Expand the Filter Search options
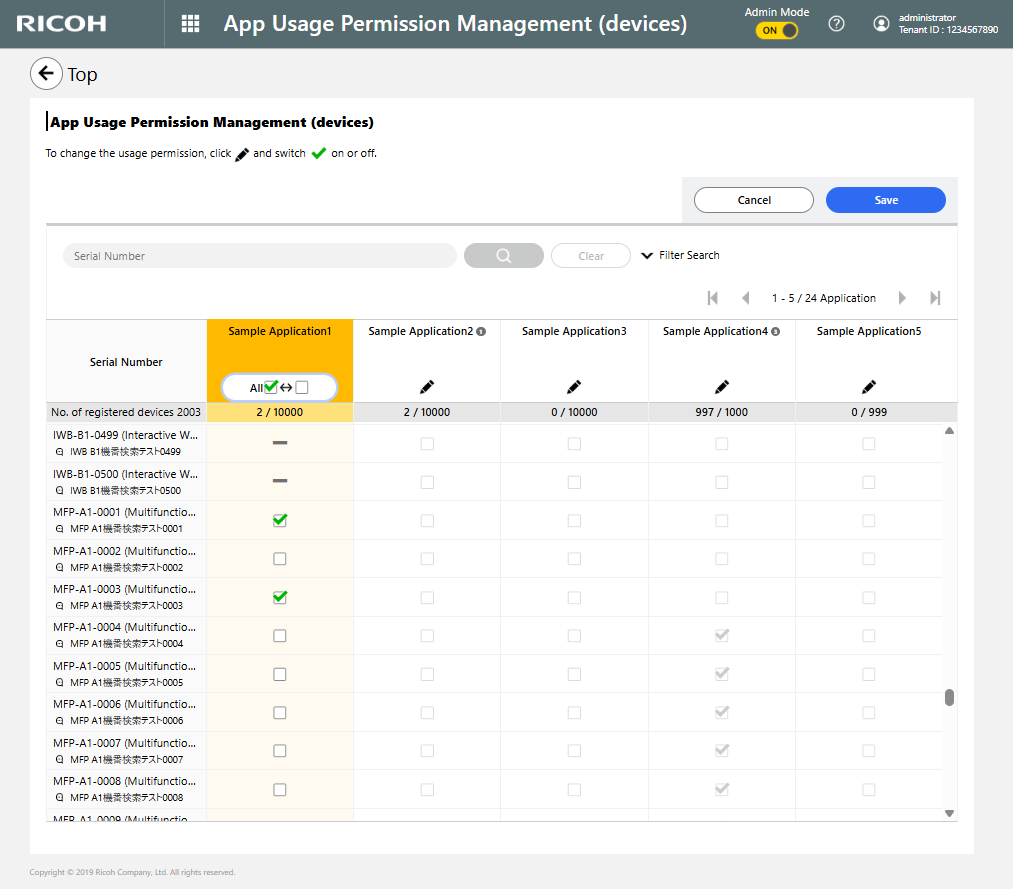Viewport: 1013px width, 889px height. click(x=680, y=256)
